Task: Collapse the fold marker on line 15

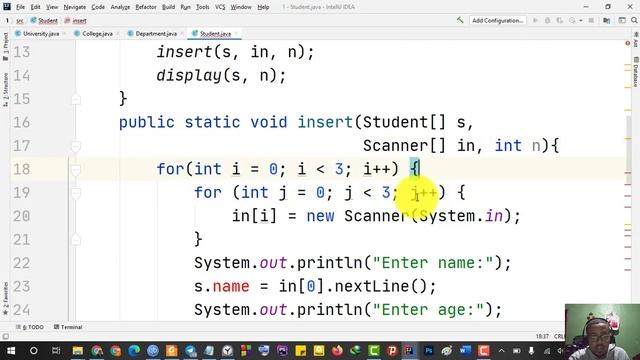Action: coord(76,99)
